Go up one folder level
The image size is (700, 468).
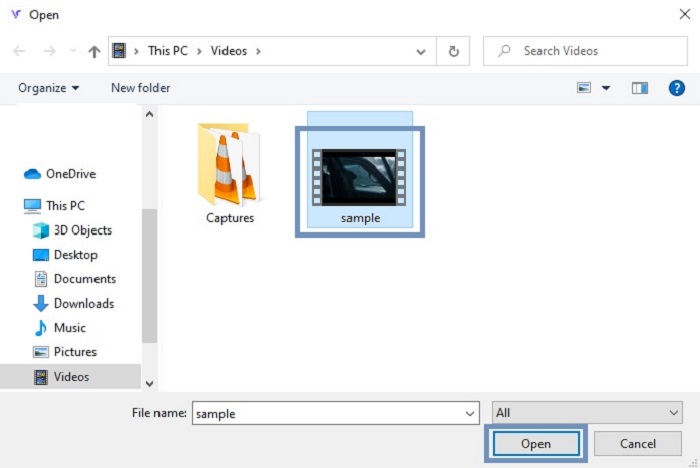click(94, 51)
